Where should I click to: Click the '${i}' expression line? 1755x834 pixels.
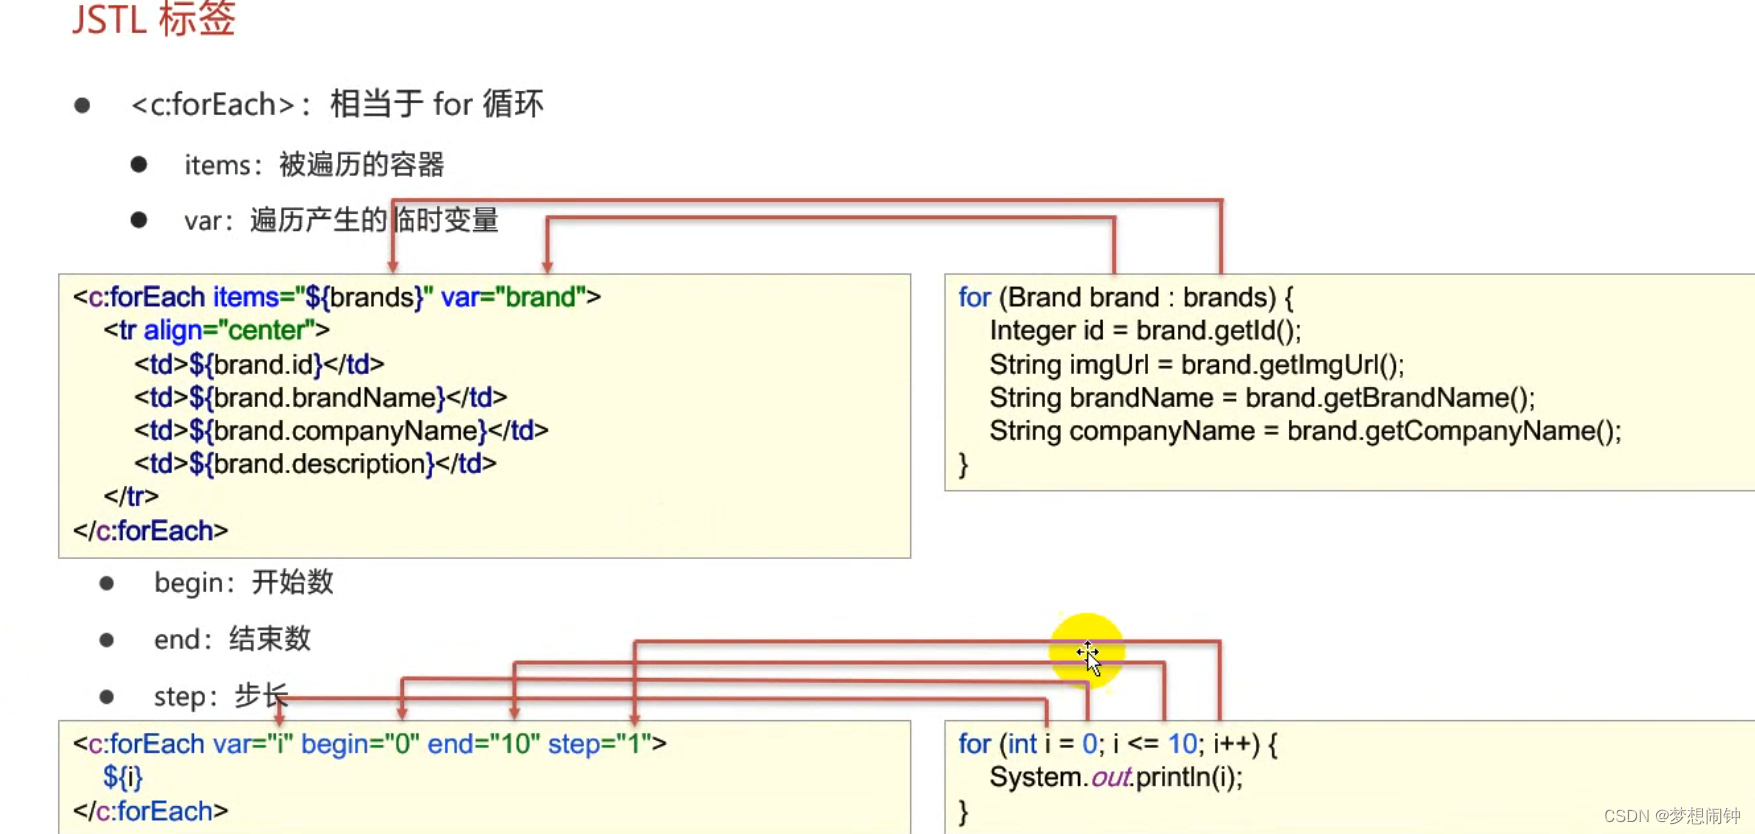click(123, 777)
